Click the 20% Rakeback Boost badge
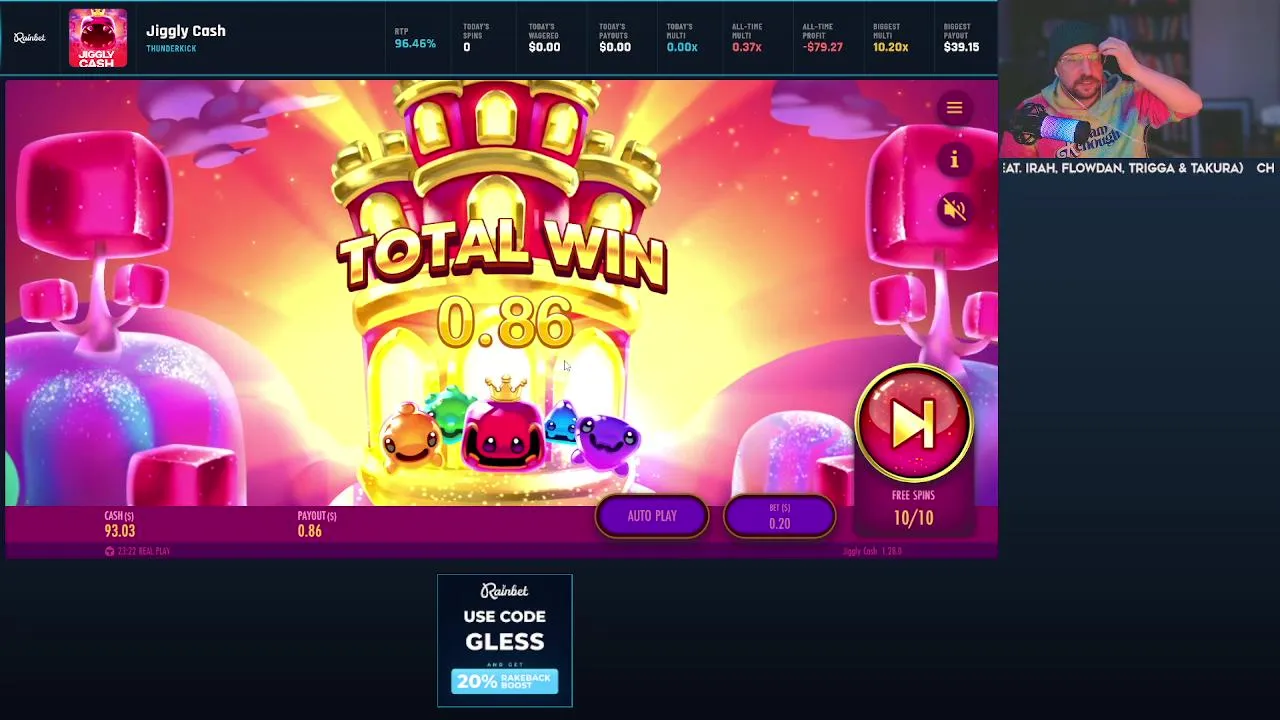The width and height of the screenshot is (1280, 720). 505,681
